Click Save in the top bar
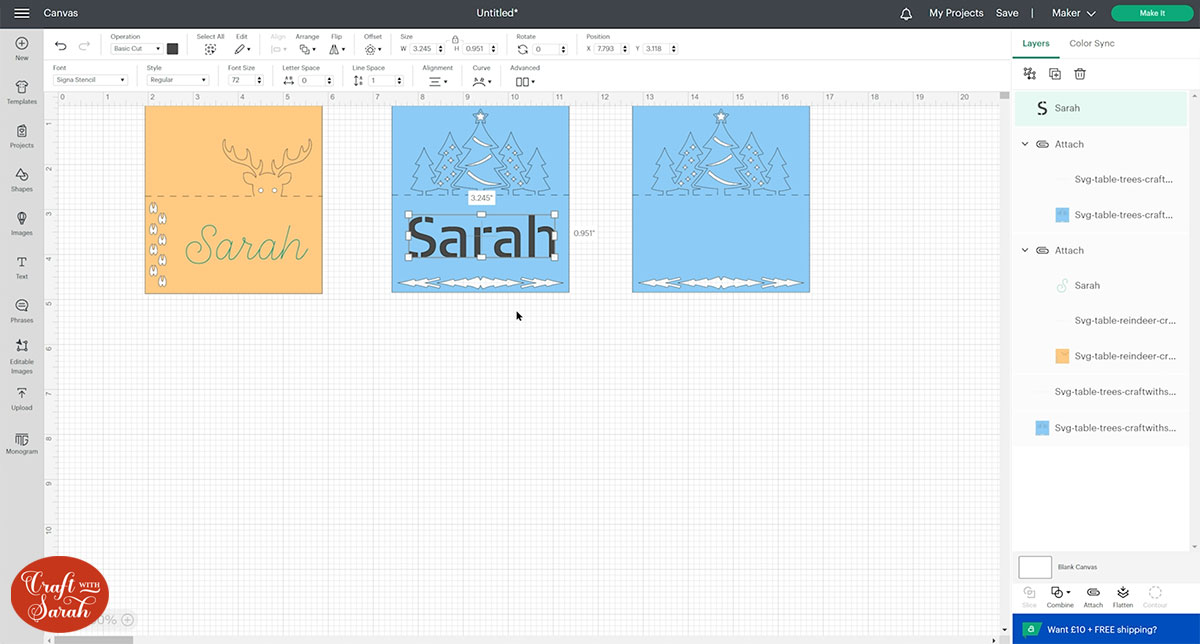Image resolution: width=1200 pixels, height=644 pixels. point(1007,13)
